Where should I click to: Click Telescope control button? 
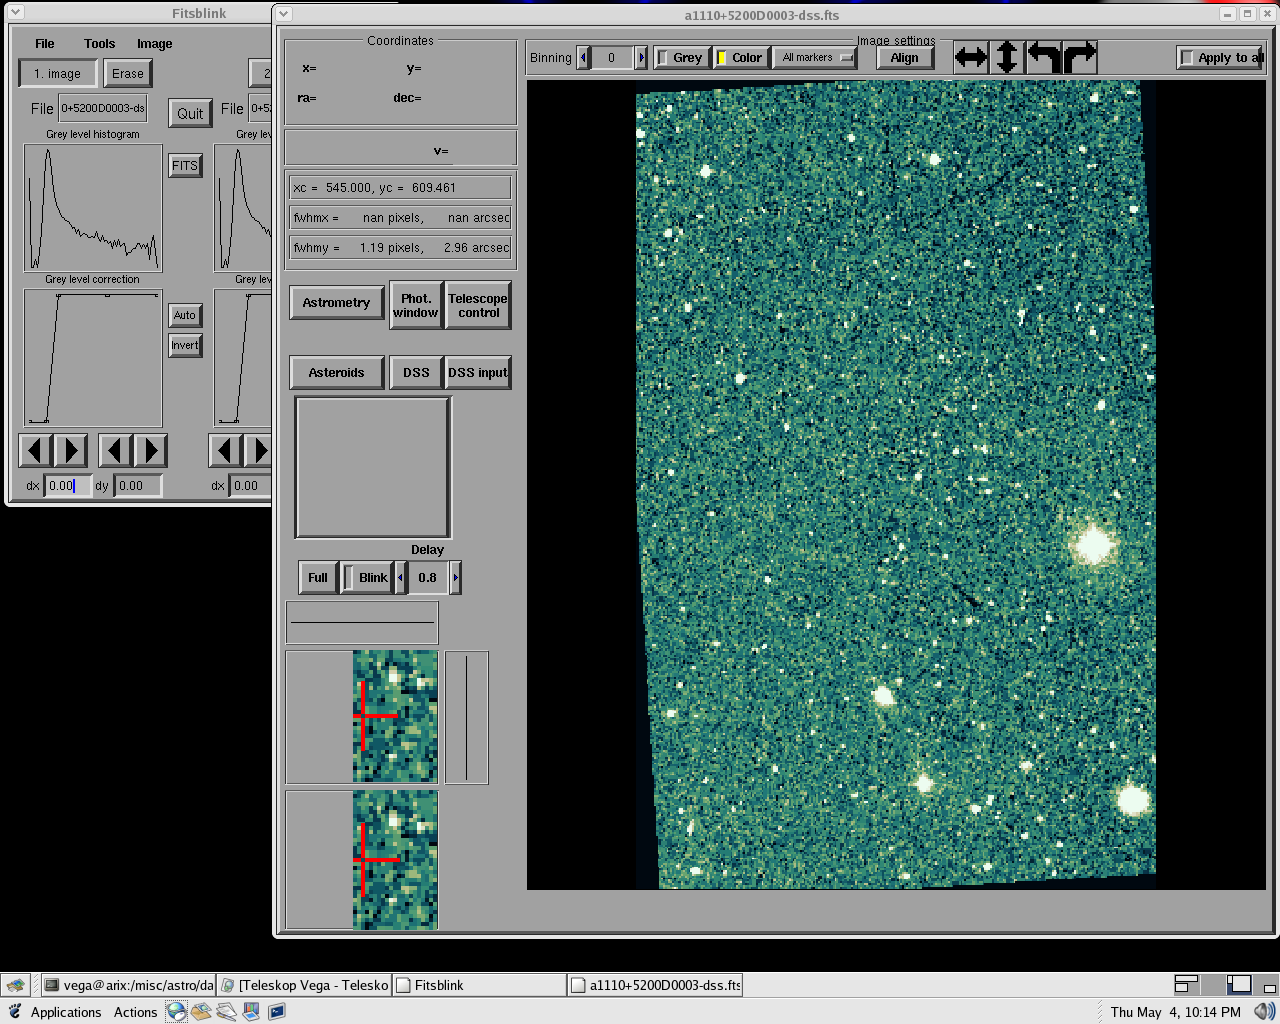478,305
